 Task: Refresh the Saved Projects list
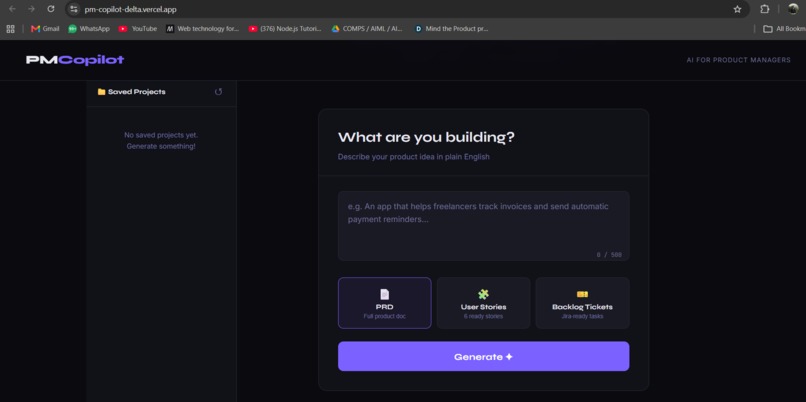coord(218,92)
